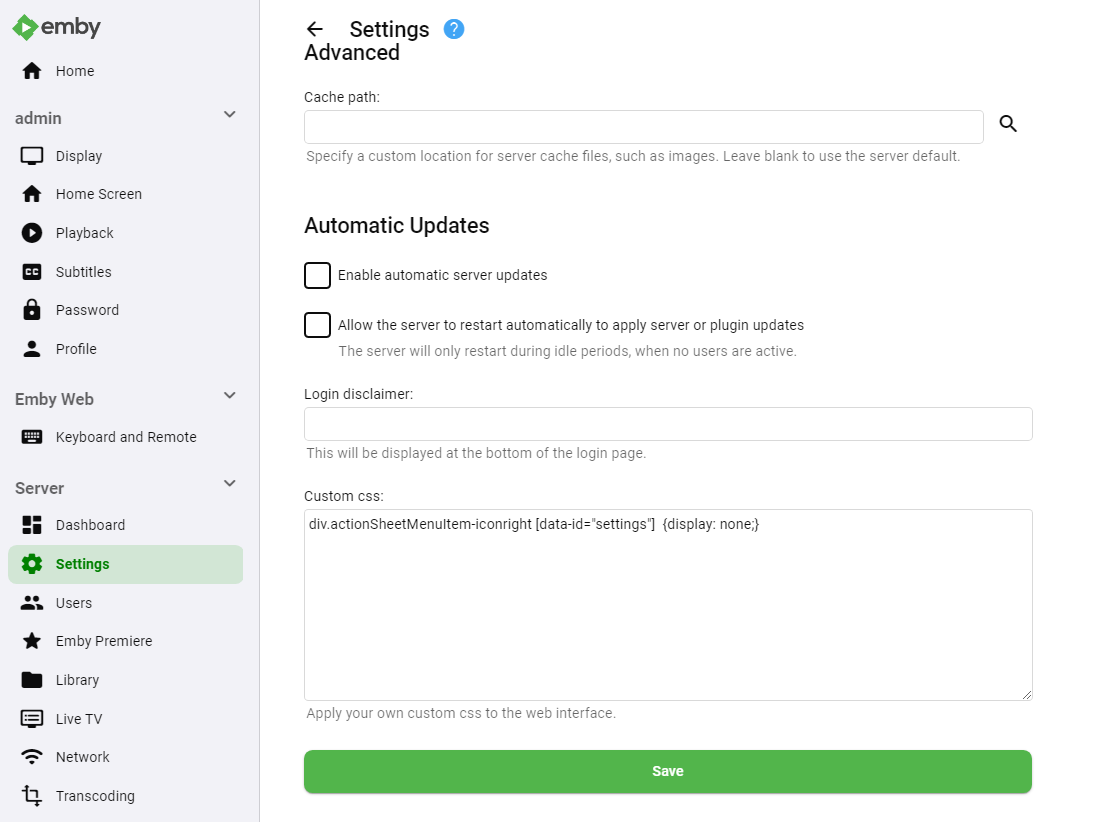The image size is (1100, 822).
Task: Click the Transcoding crop icon
Action: 32,796
